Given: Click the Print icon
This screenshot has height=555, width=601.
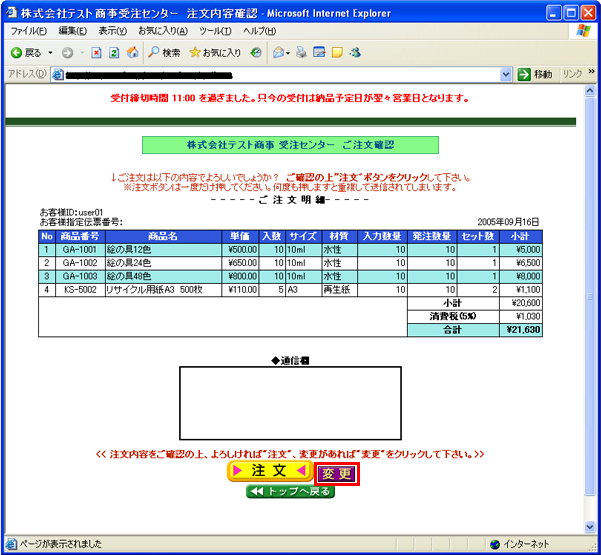Looking at the screenshot, I should coord(301,53).
